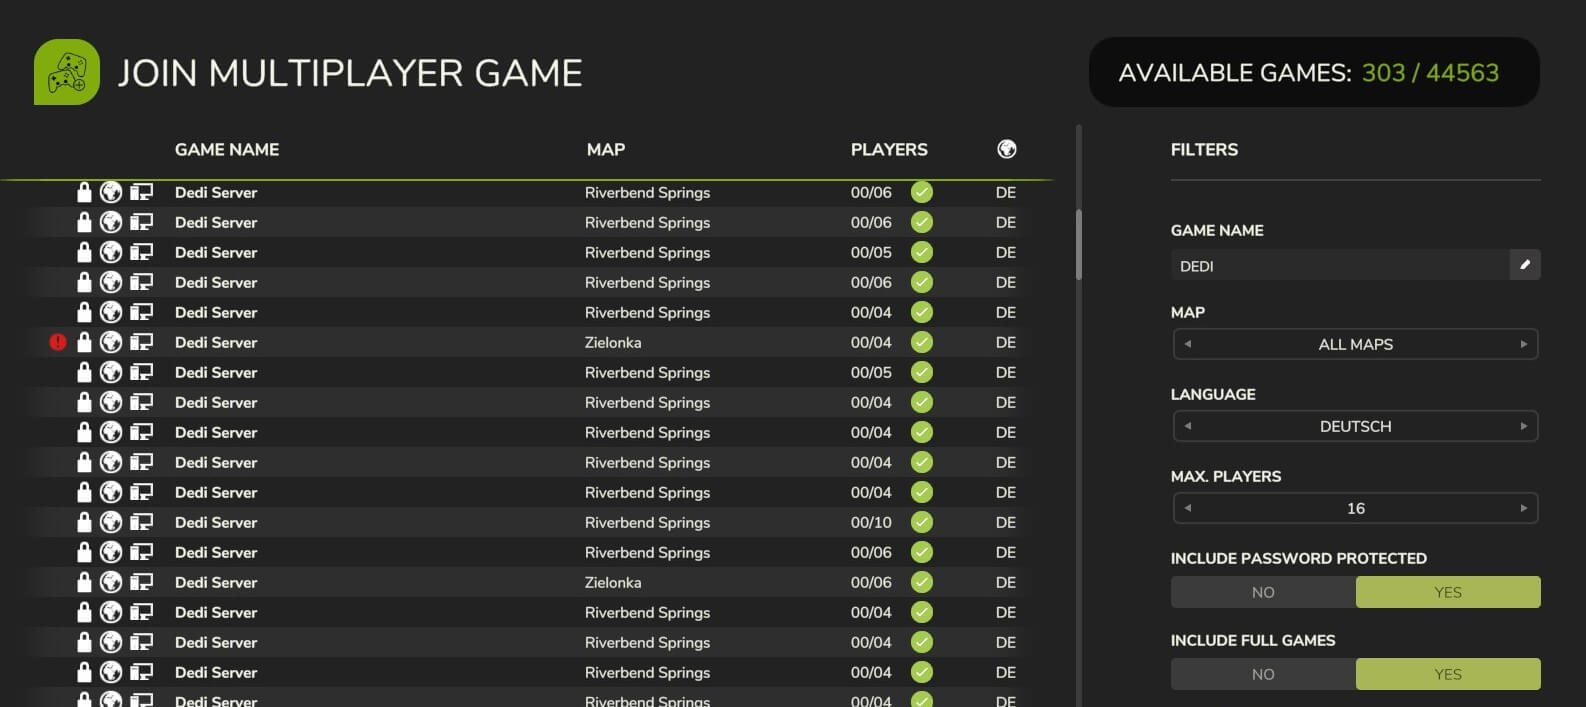
Task: Click crossplay device icon on Zielonka 00/06 row
Action: click(142, 582)
